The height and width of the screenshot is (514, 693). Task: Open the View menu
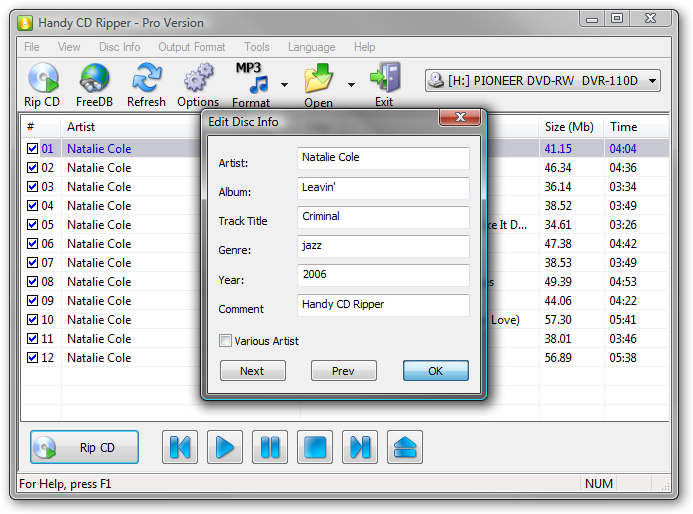tap(69, 47)
